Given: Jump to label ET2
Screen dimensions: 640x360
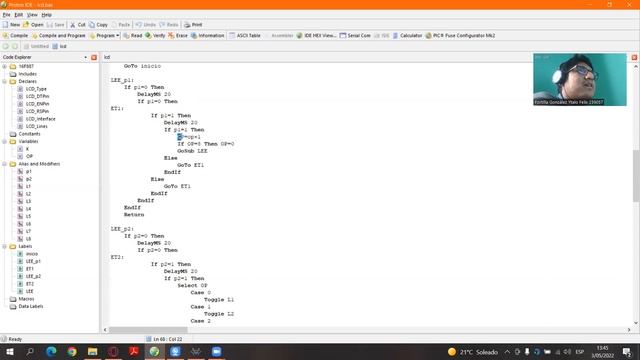Looking at the screenshot, I should 30,284.
